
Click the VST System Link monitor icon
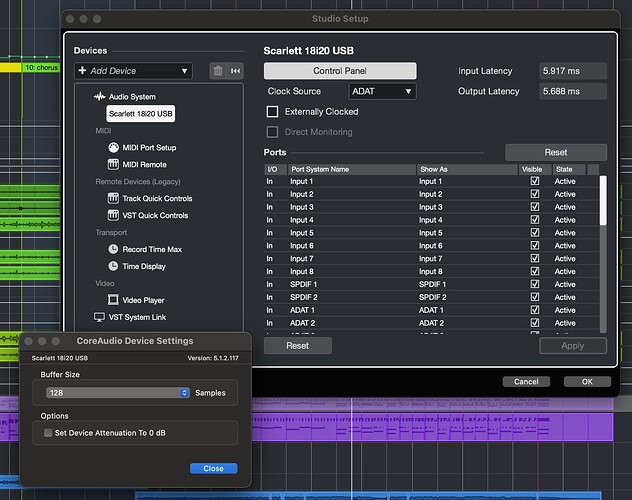[99, 317]
